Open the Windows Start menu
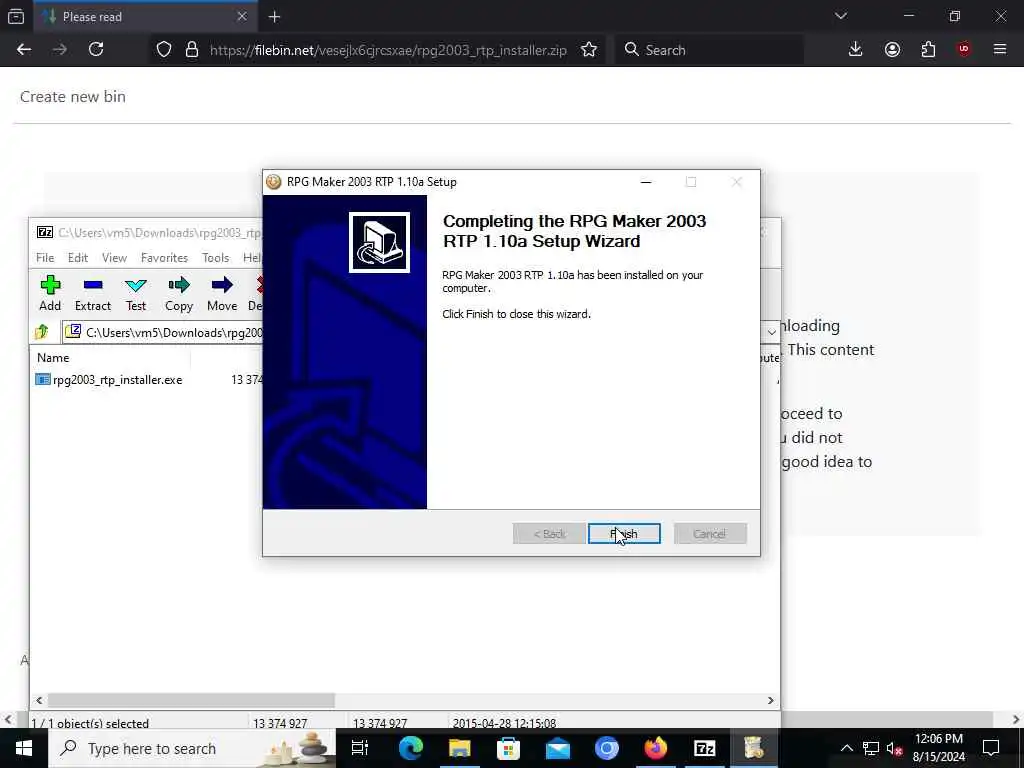The width and height of the screenshot is (1024, 768). click(x=24, y=748)
